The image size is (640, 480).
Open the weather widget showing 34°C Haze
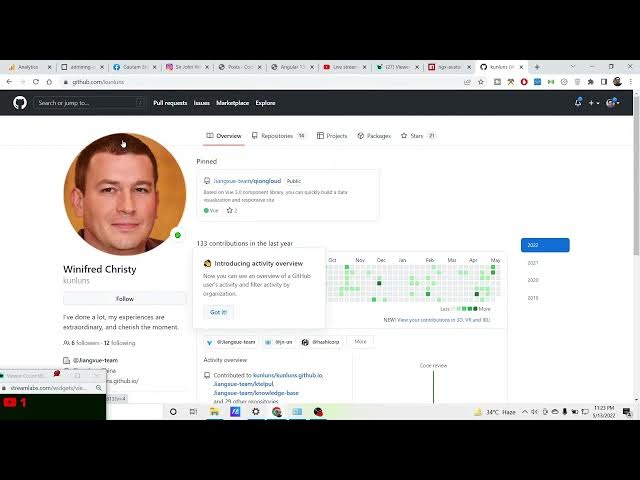click(495, 412)
